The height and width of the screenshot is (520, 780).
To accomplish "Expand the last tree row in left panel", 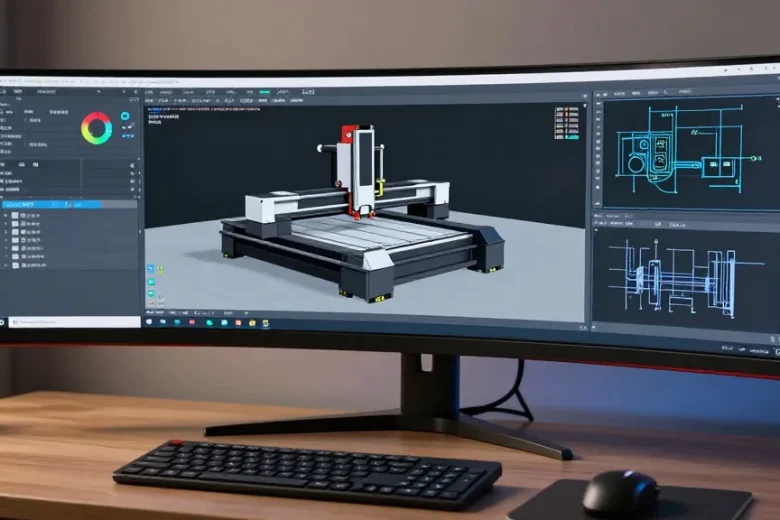I will (6, 265).
